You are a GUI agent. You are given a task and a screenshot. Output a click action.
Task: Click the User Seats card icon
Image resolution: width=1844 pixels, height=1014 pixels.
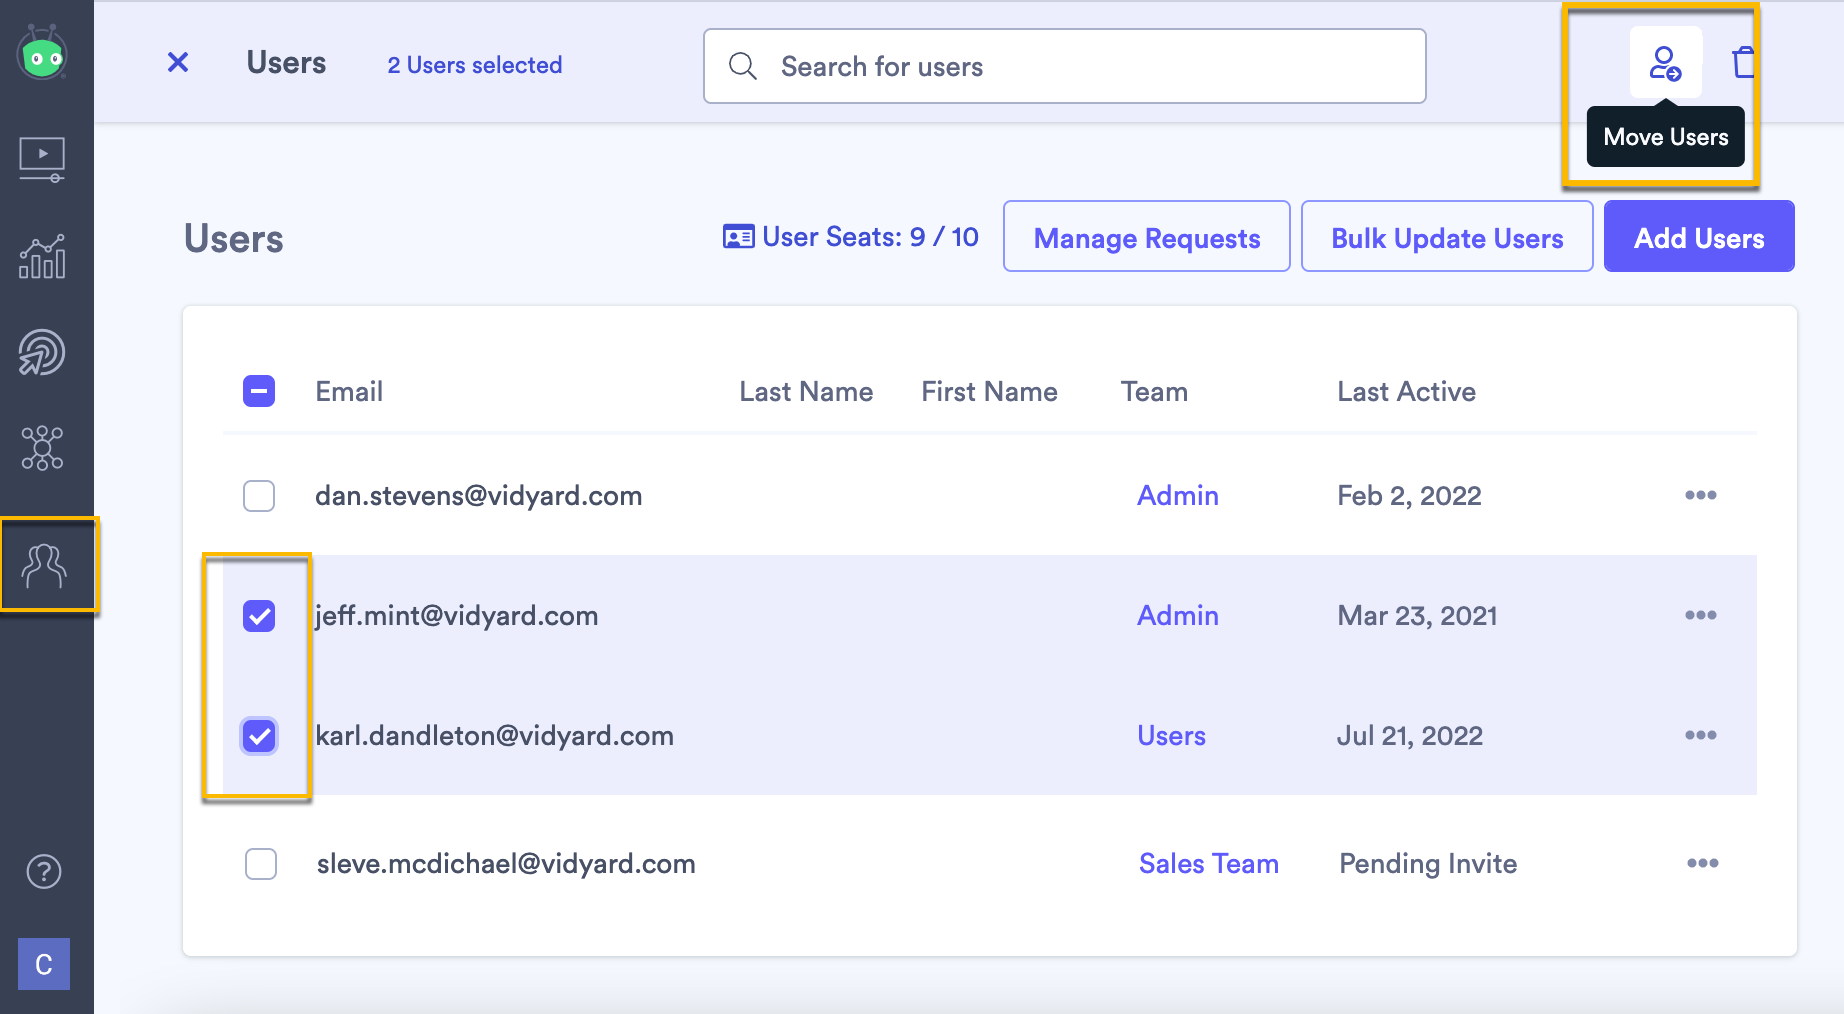click(739, 237)
